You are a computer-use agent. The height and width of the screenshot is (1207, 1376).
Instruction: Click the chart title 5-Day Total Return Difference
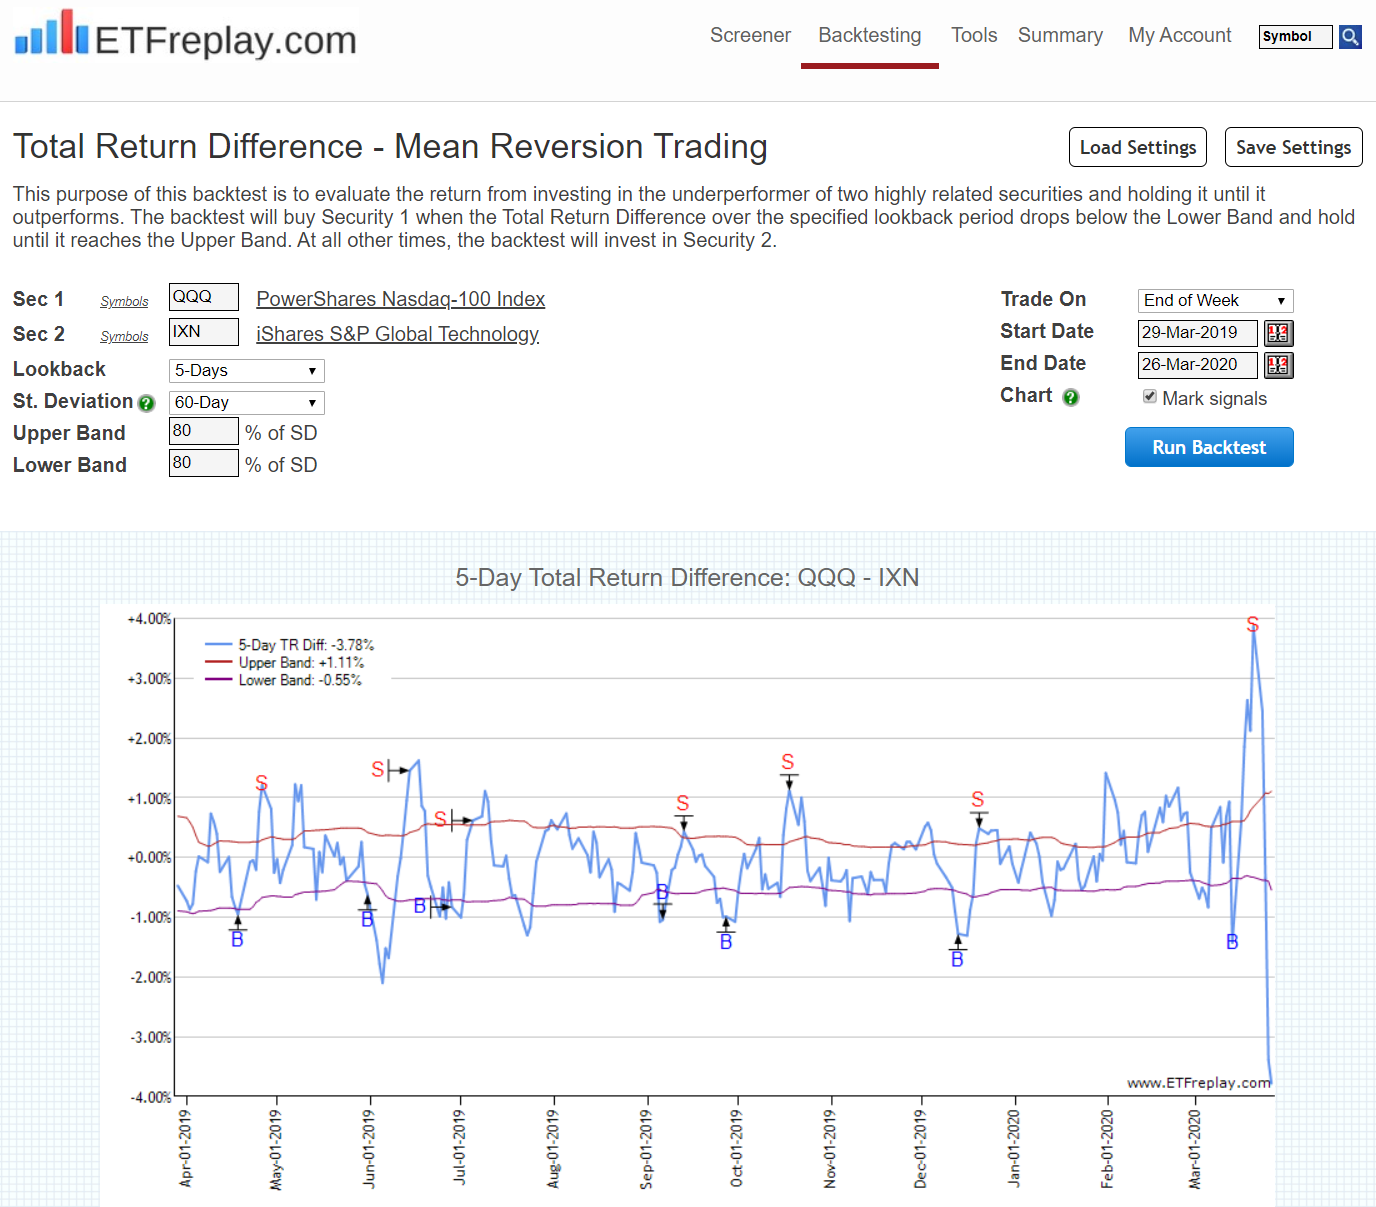687,578
